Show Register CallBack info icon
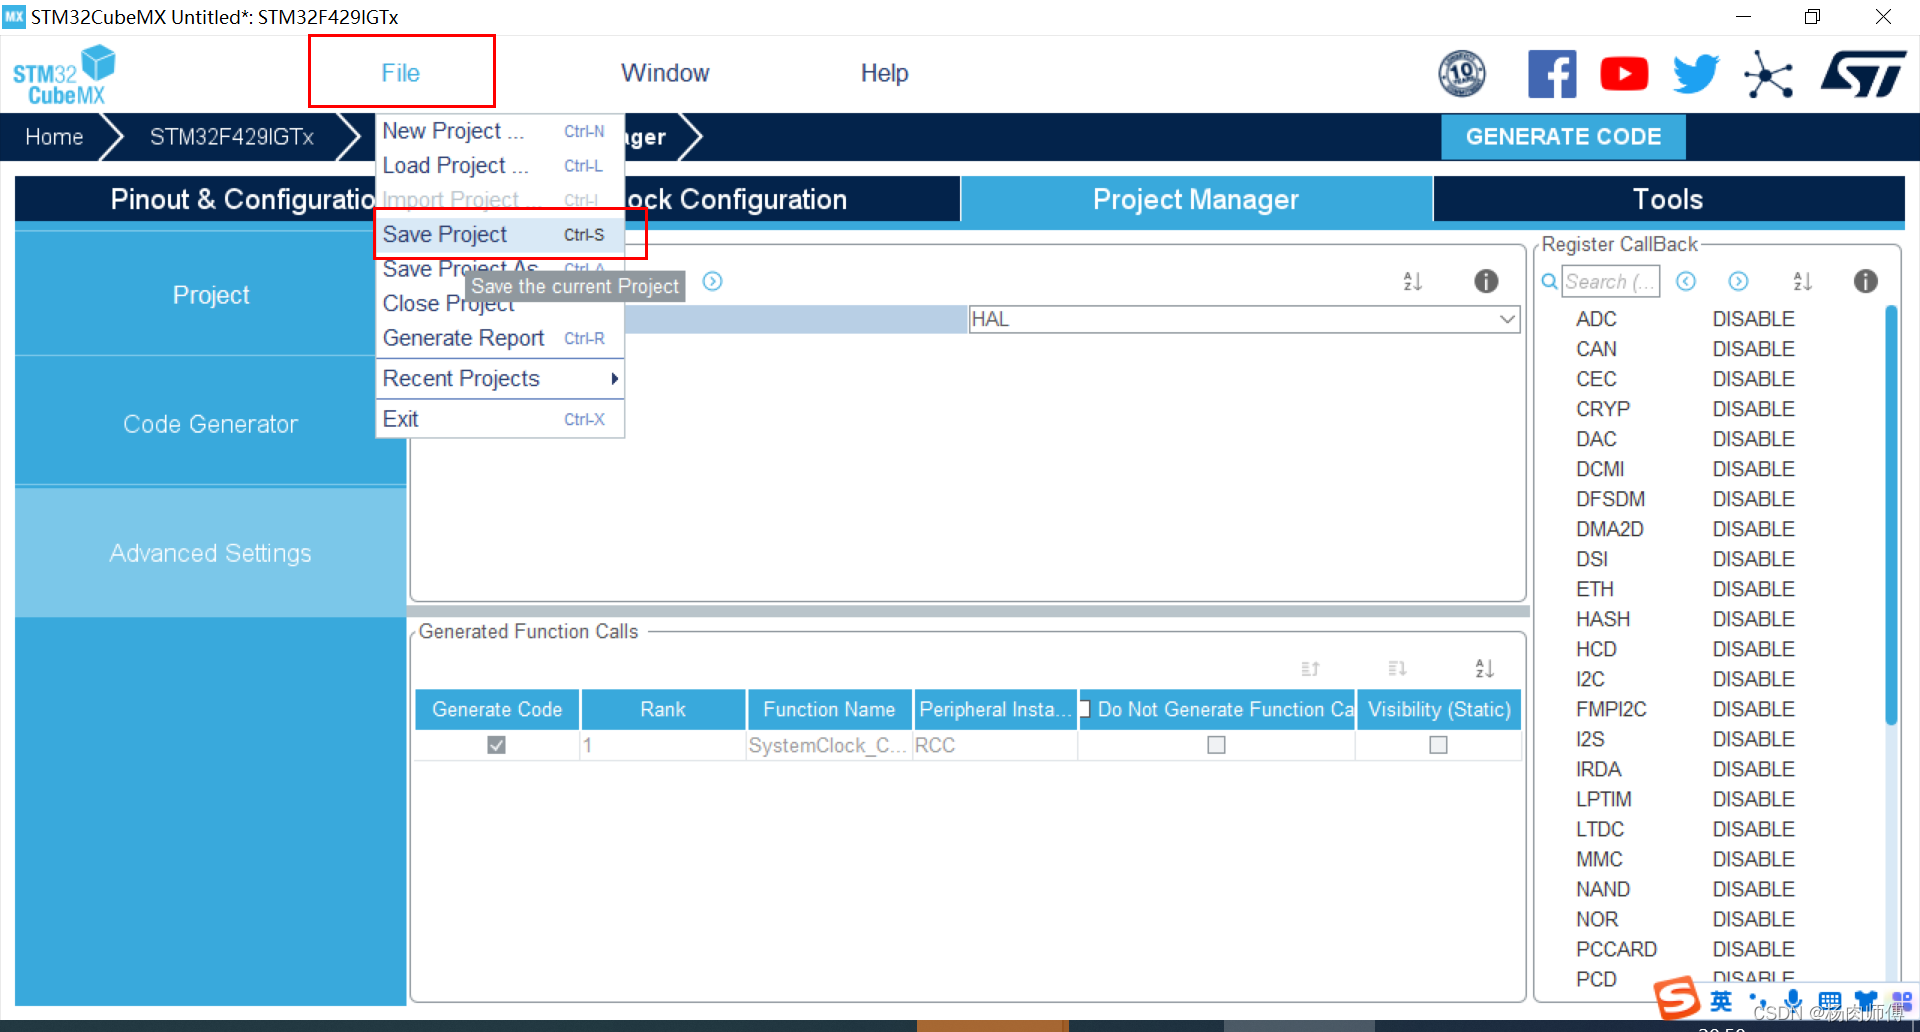The image size is (1920, 1032). [x=1866, y=281]
